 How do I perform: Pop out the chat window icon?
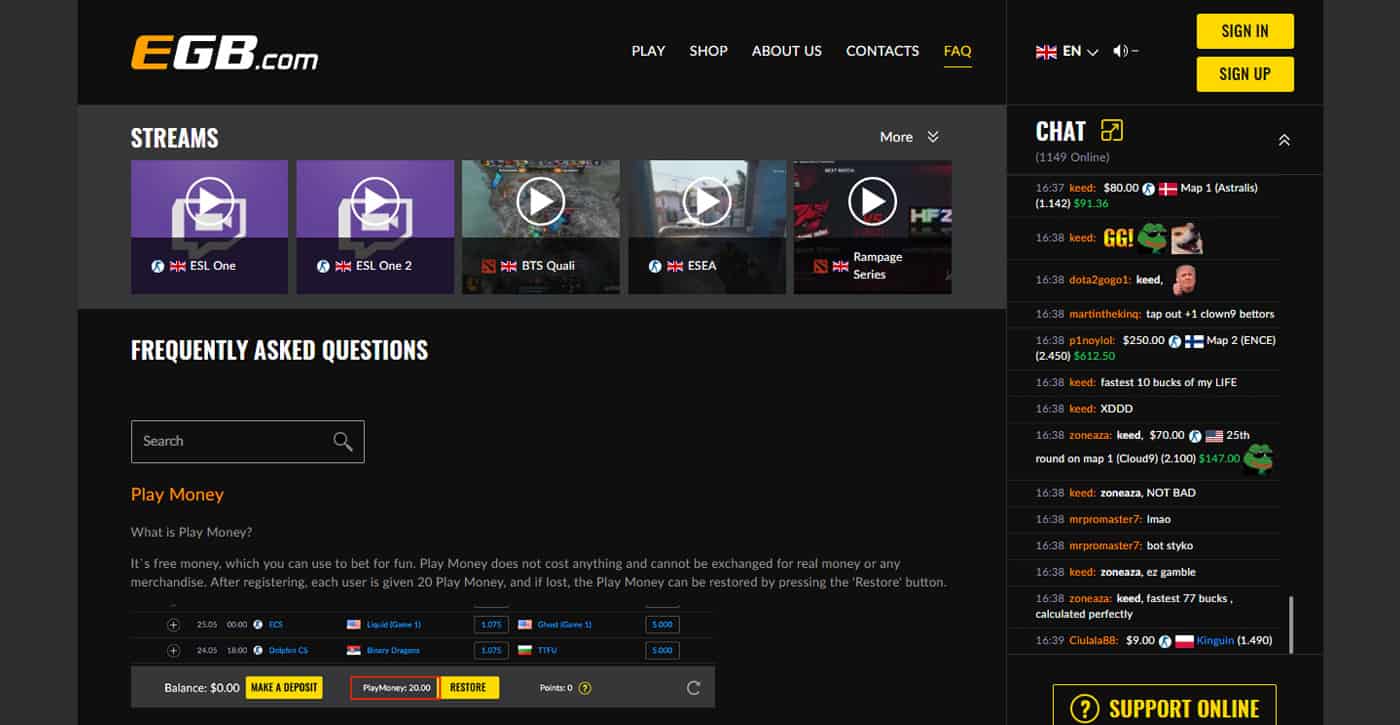pyautogui.click(x=1112, y=130)
